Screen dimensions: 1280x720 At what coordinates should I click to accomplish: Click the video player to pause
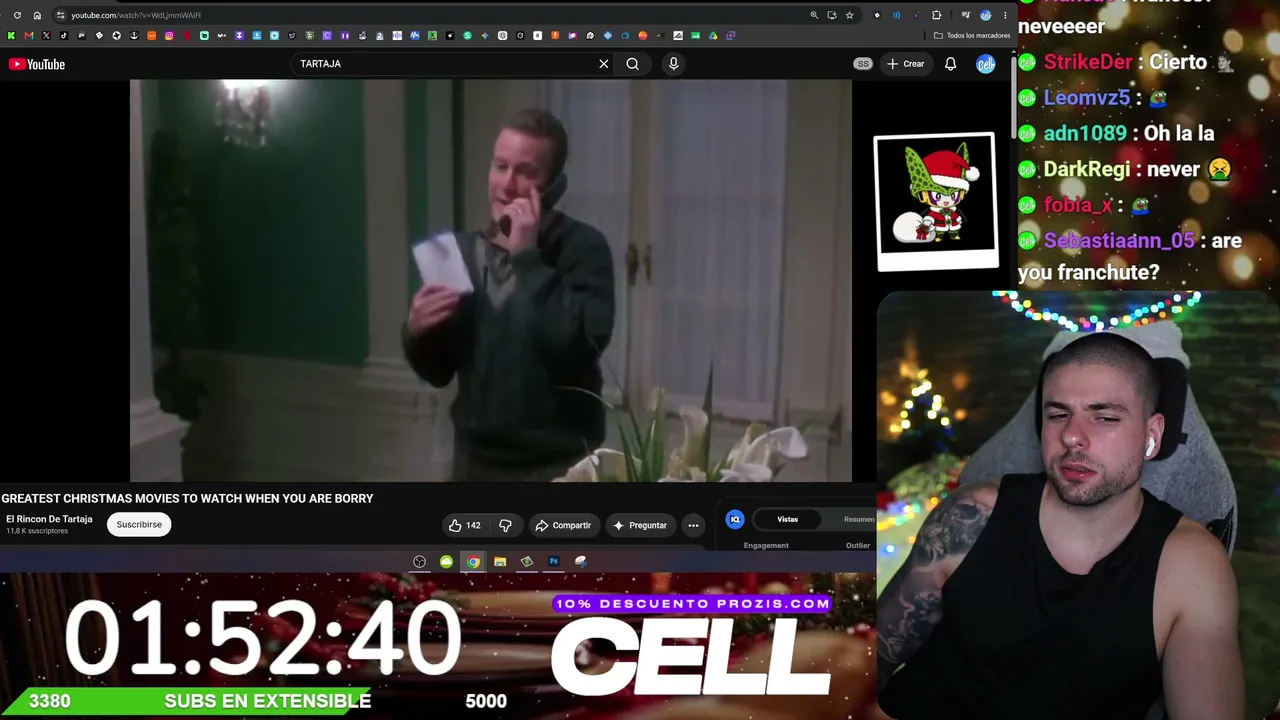click(491, 281)
